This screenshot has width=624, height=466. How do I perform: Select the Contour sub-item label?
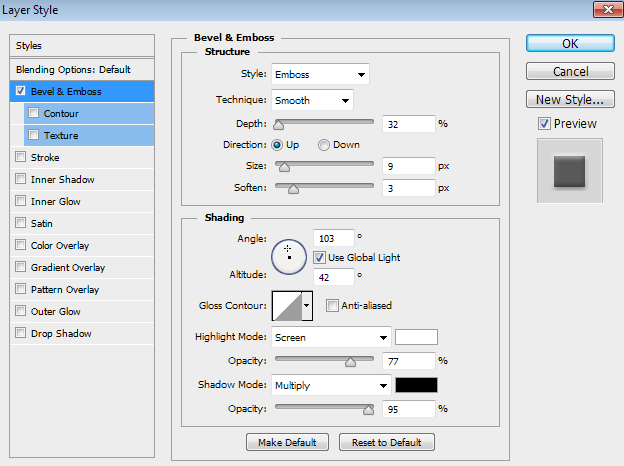coord(61,113)
